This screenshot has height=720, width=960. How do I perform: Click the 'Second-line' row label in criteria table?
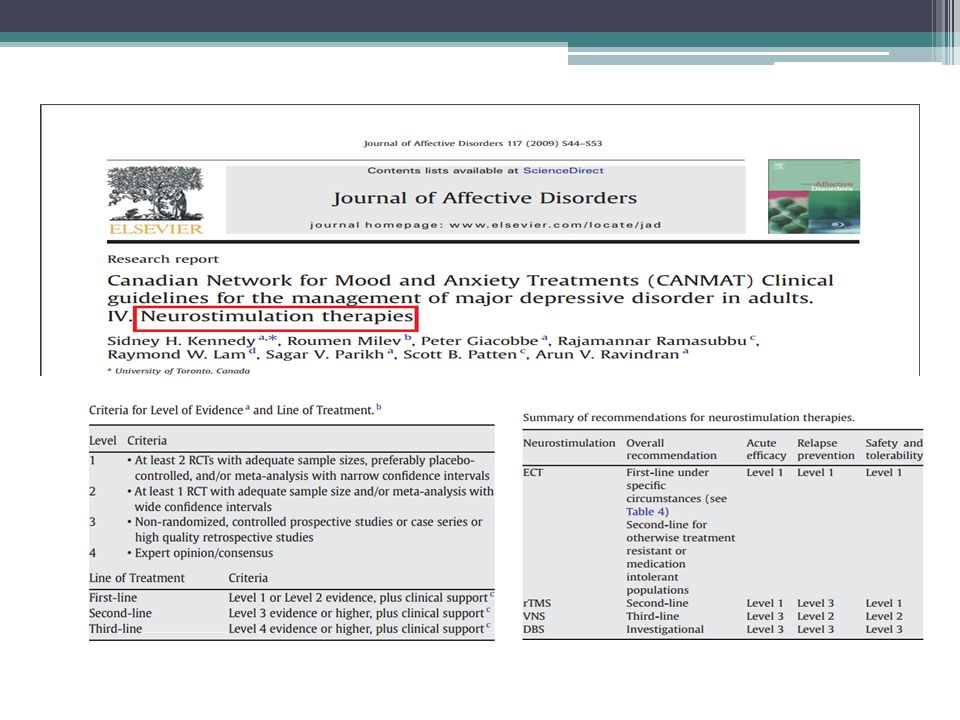click(120, 613)
